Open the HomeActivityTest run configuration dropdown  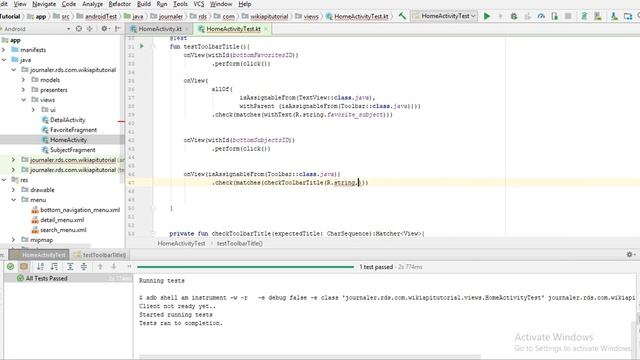point(444,16)
